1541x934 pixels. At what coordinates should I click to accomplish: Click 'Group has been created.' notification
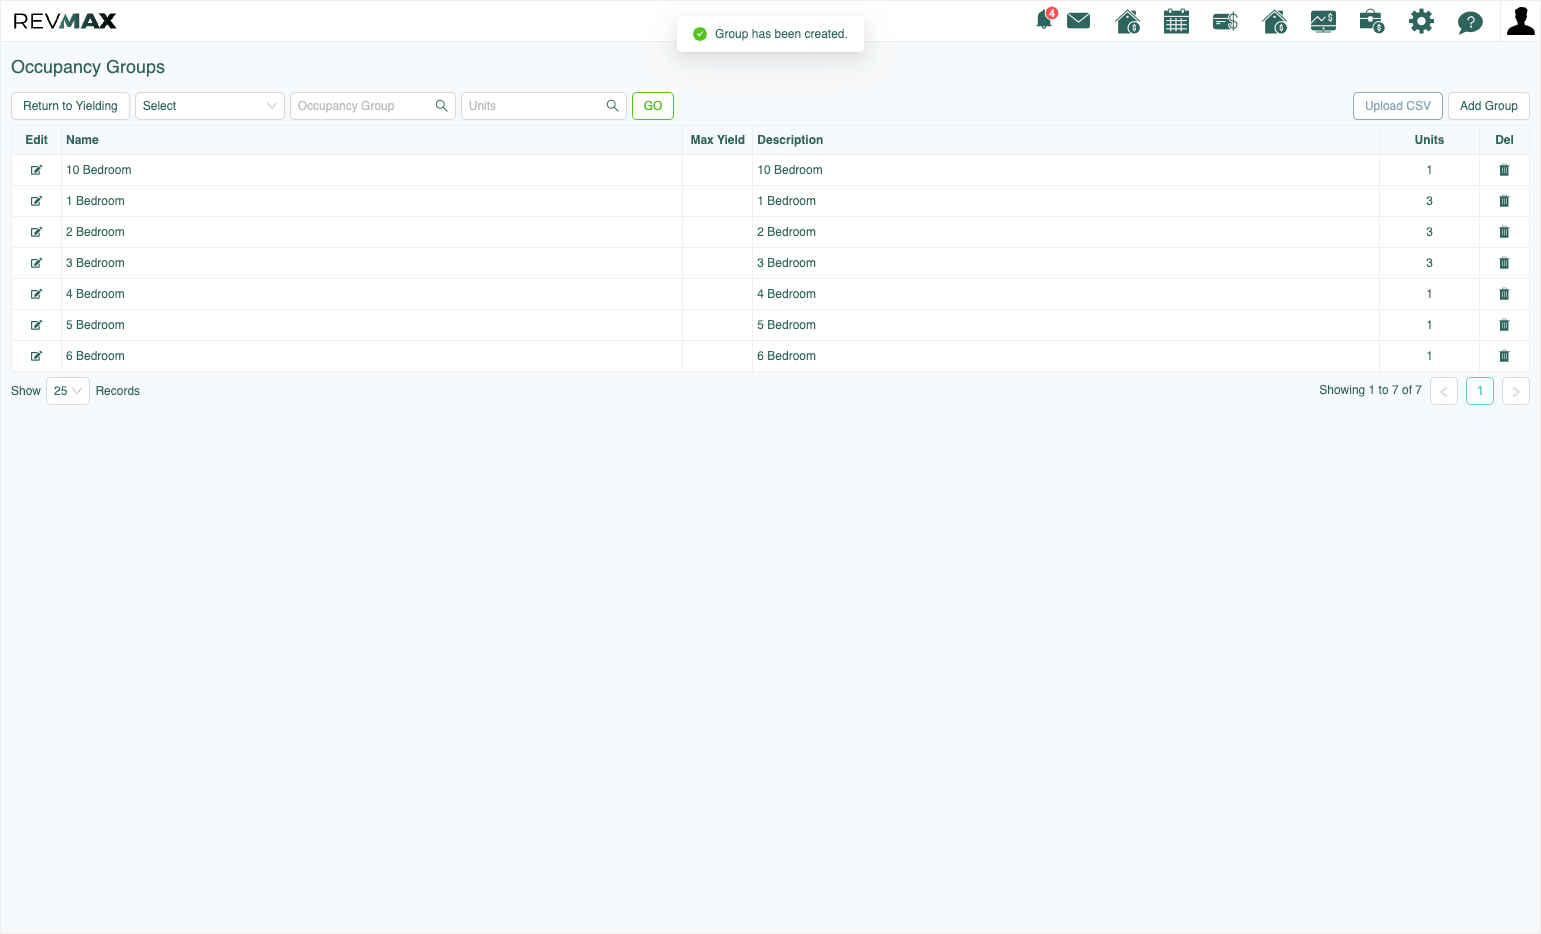pyautogui.click(x=770, y=34)
